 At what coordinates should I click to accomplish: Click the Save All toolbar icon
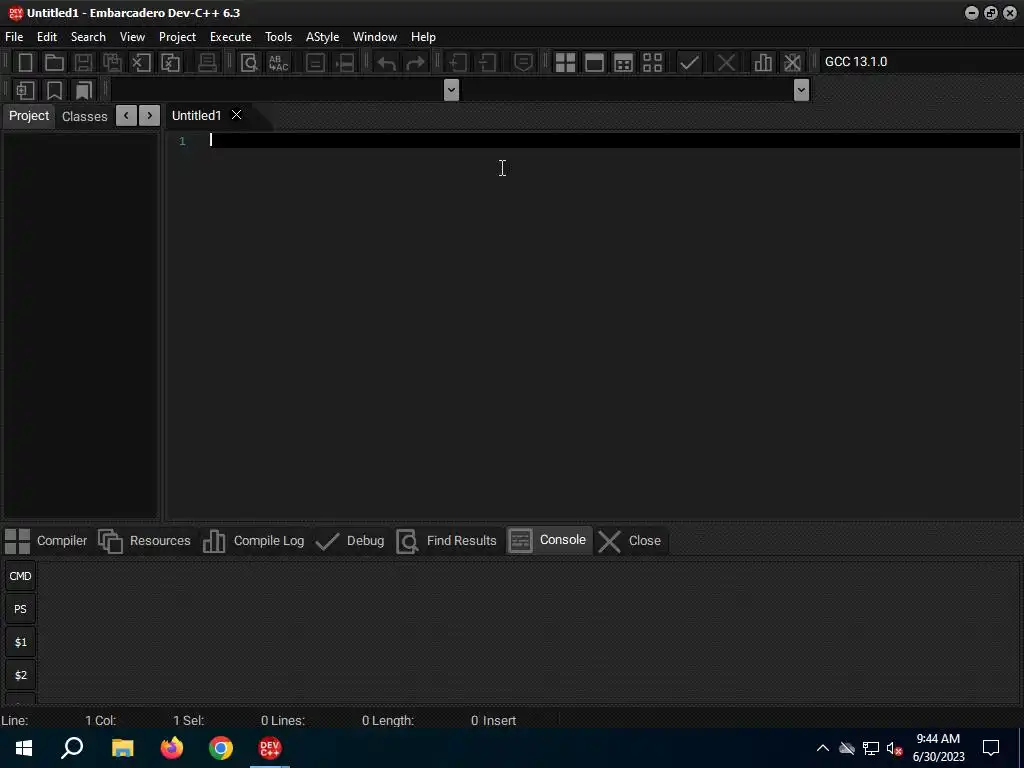tap(112, 63)
